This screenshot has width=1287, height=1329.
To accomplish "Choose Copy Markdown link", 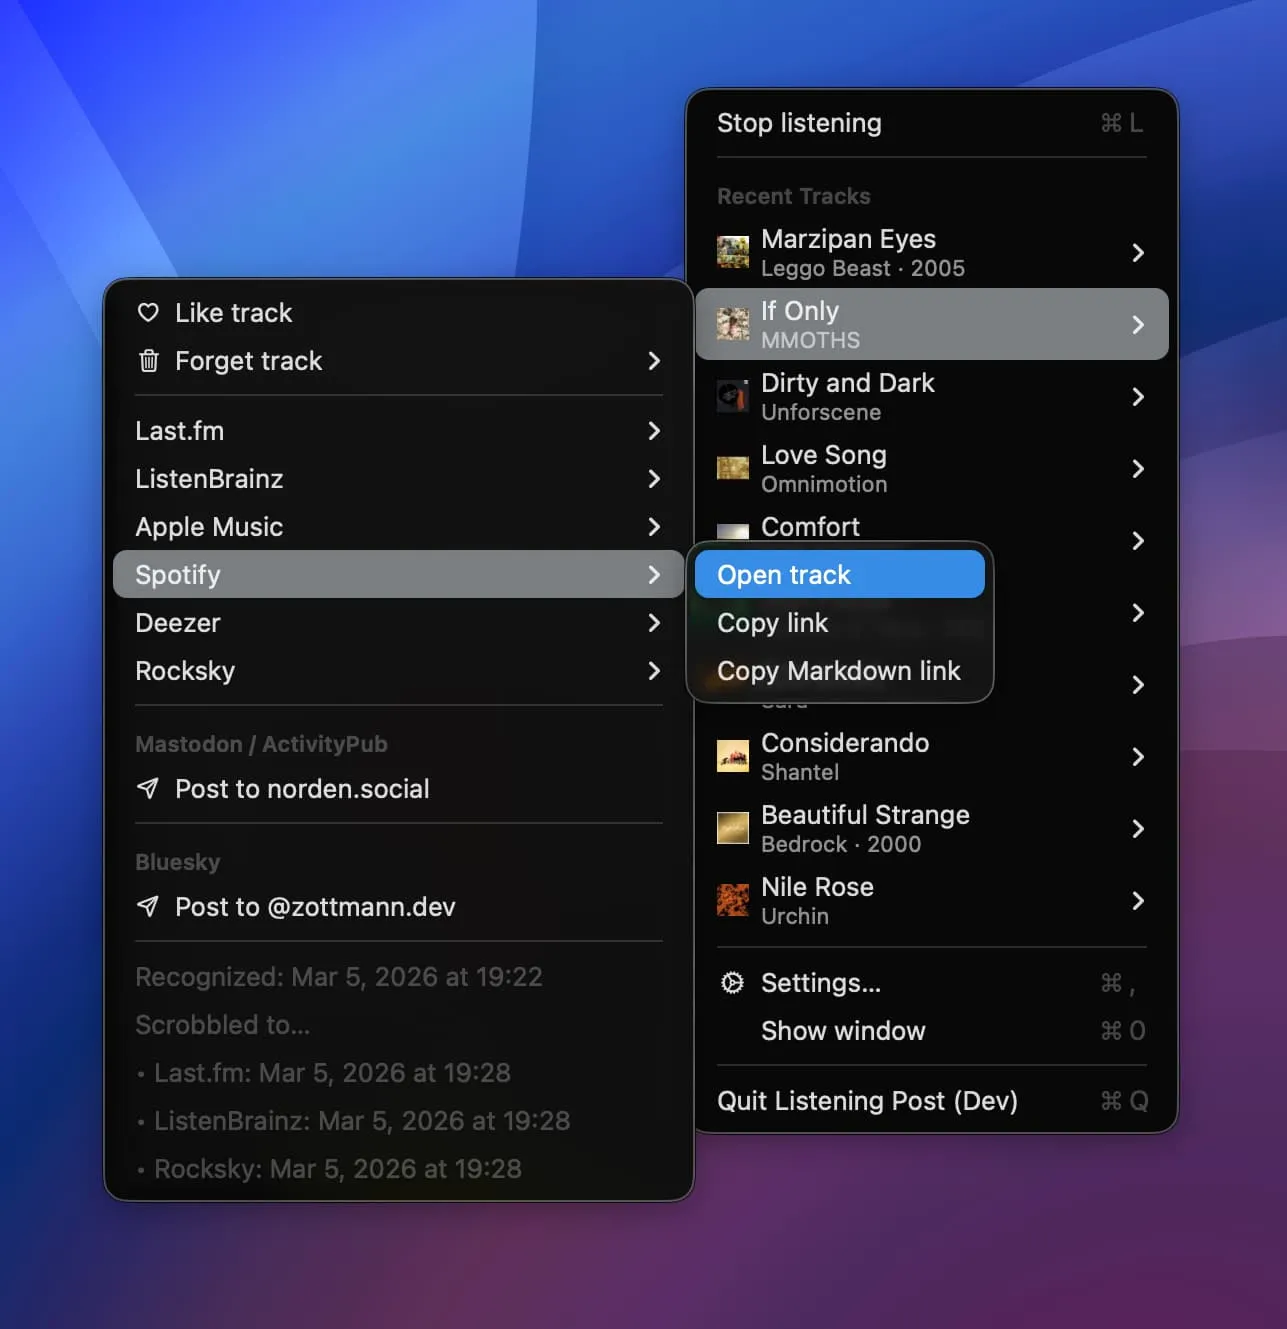I will click(838, 671).
